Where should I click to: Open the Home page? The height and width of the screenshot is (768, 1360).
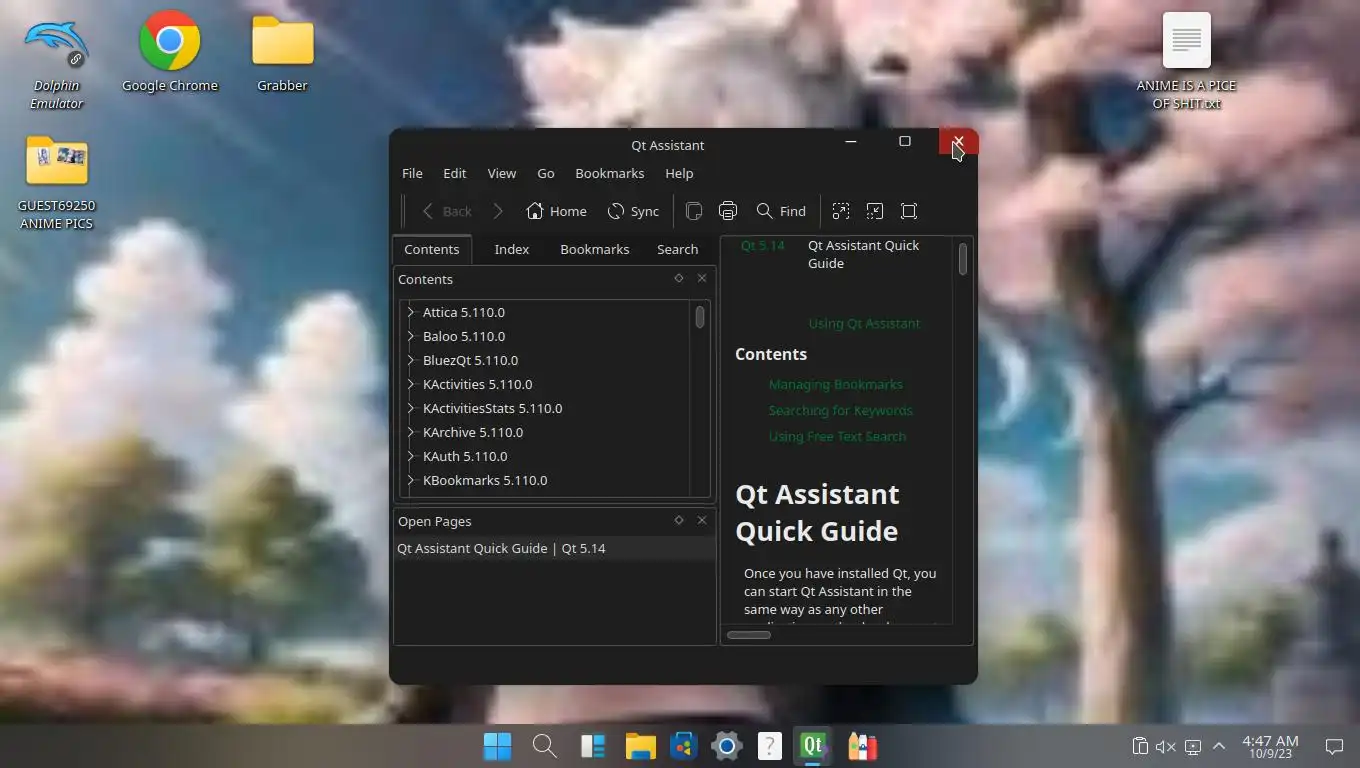tap(556, 211)
